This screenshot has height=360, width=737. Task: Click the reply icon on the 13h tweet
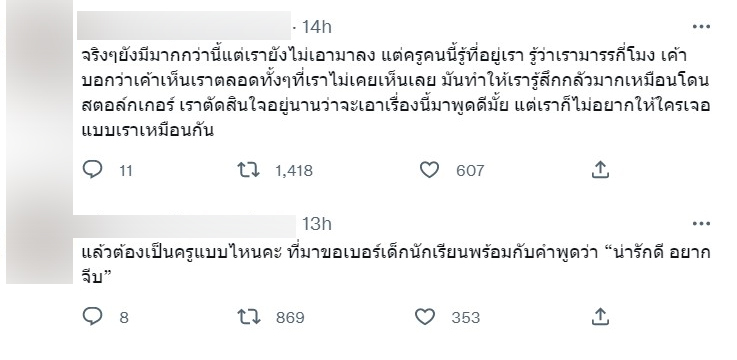click(x=92, y=317)
